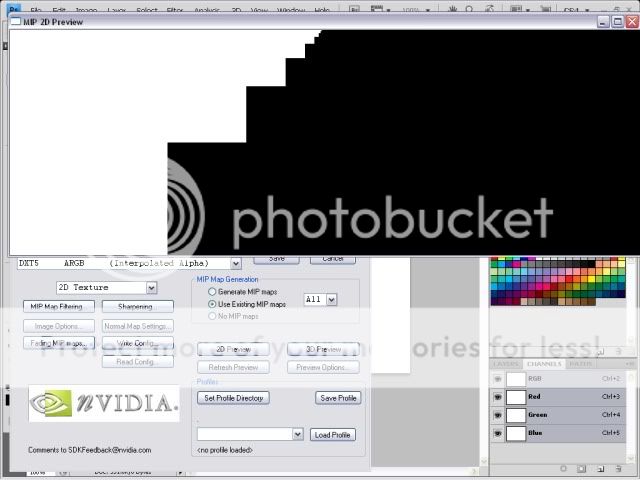Click Save selection as channel icon
The width and height of the screenshot is (640, 480).
582,469
